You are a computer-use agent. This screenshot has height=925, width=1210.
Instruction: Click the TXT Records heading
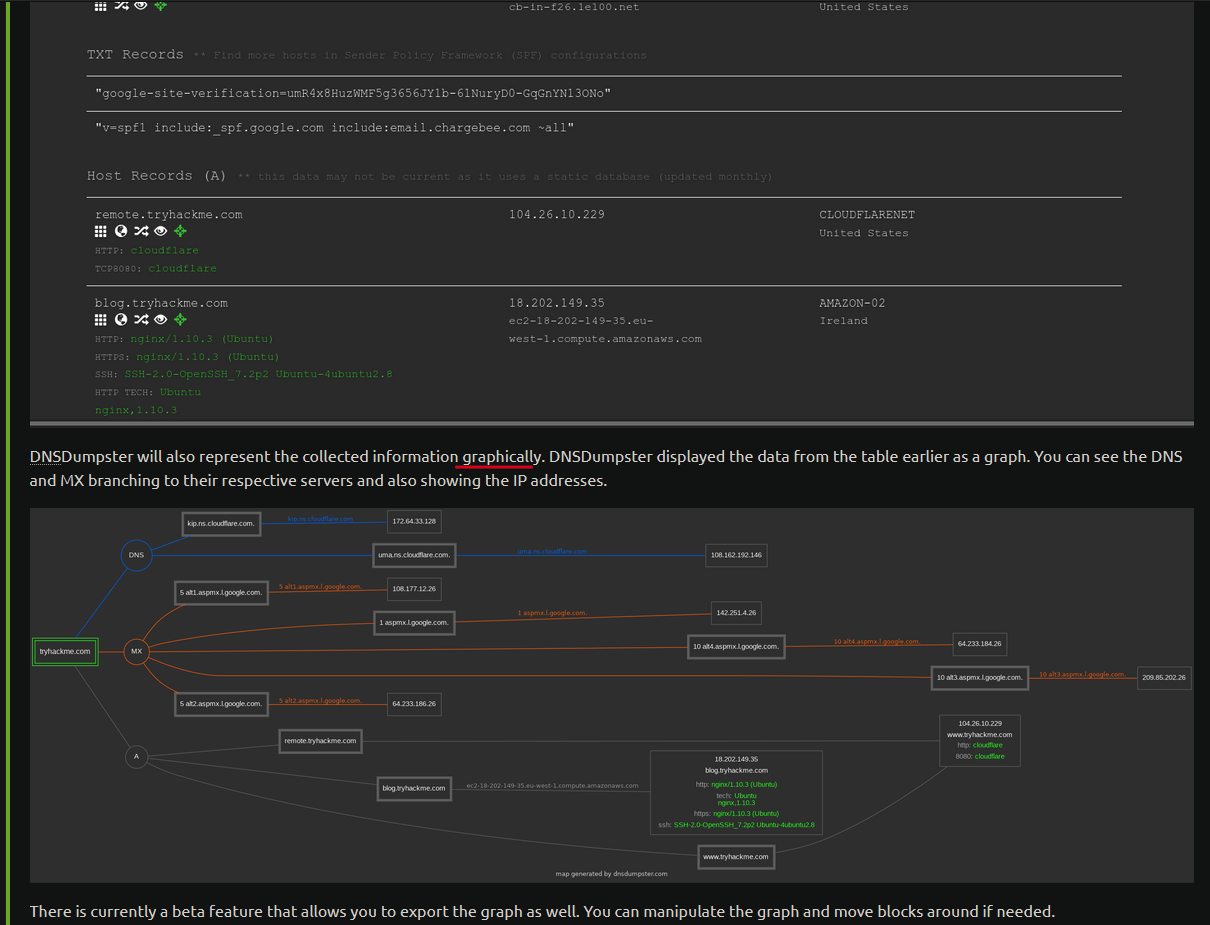coord(135,54)
